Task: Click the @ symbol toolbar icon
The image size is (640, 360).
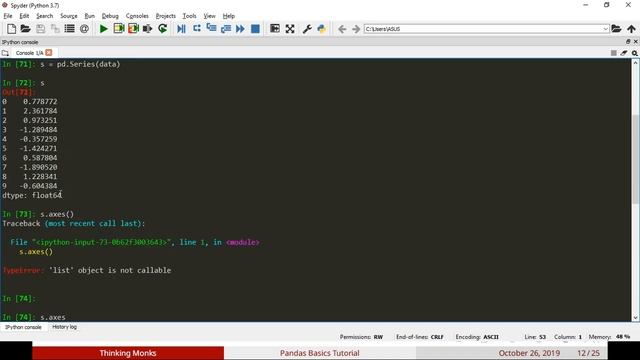Action: 84,29
